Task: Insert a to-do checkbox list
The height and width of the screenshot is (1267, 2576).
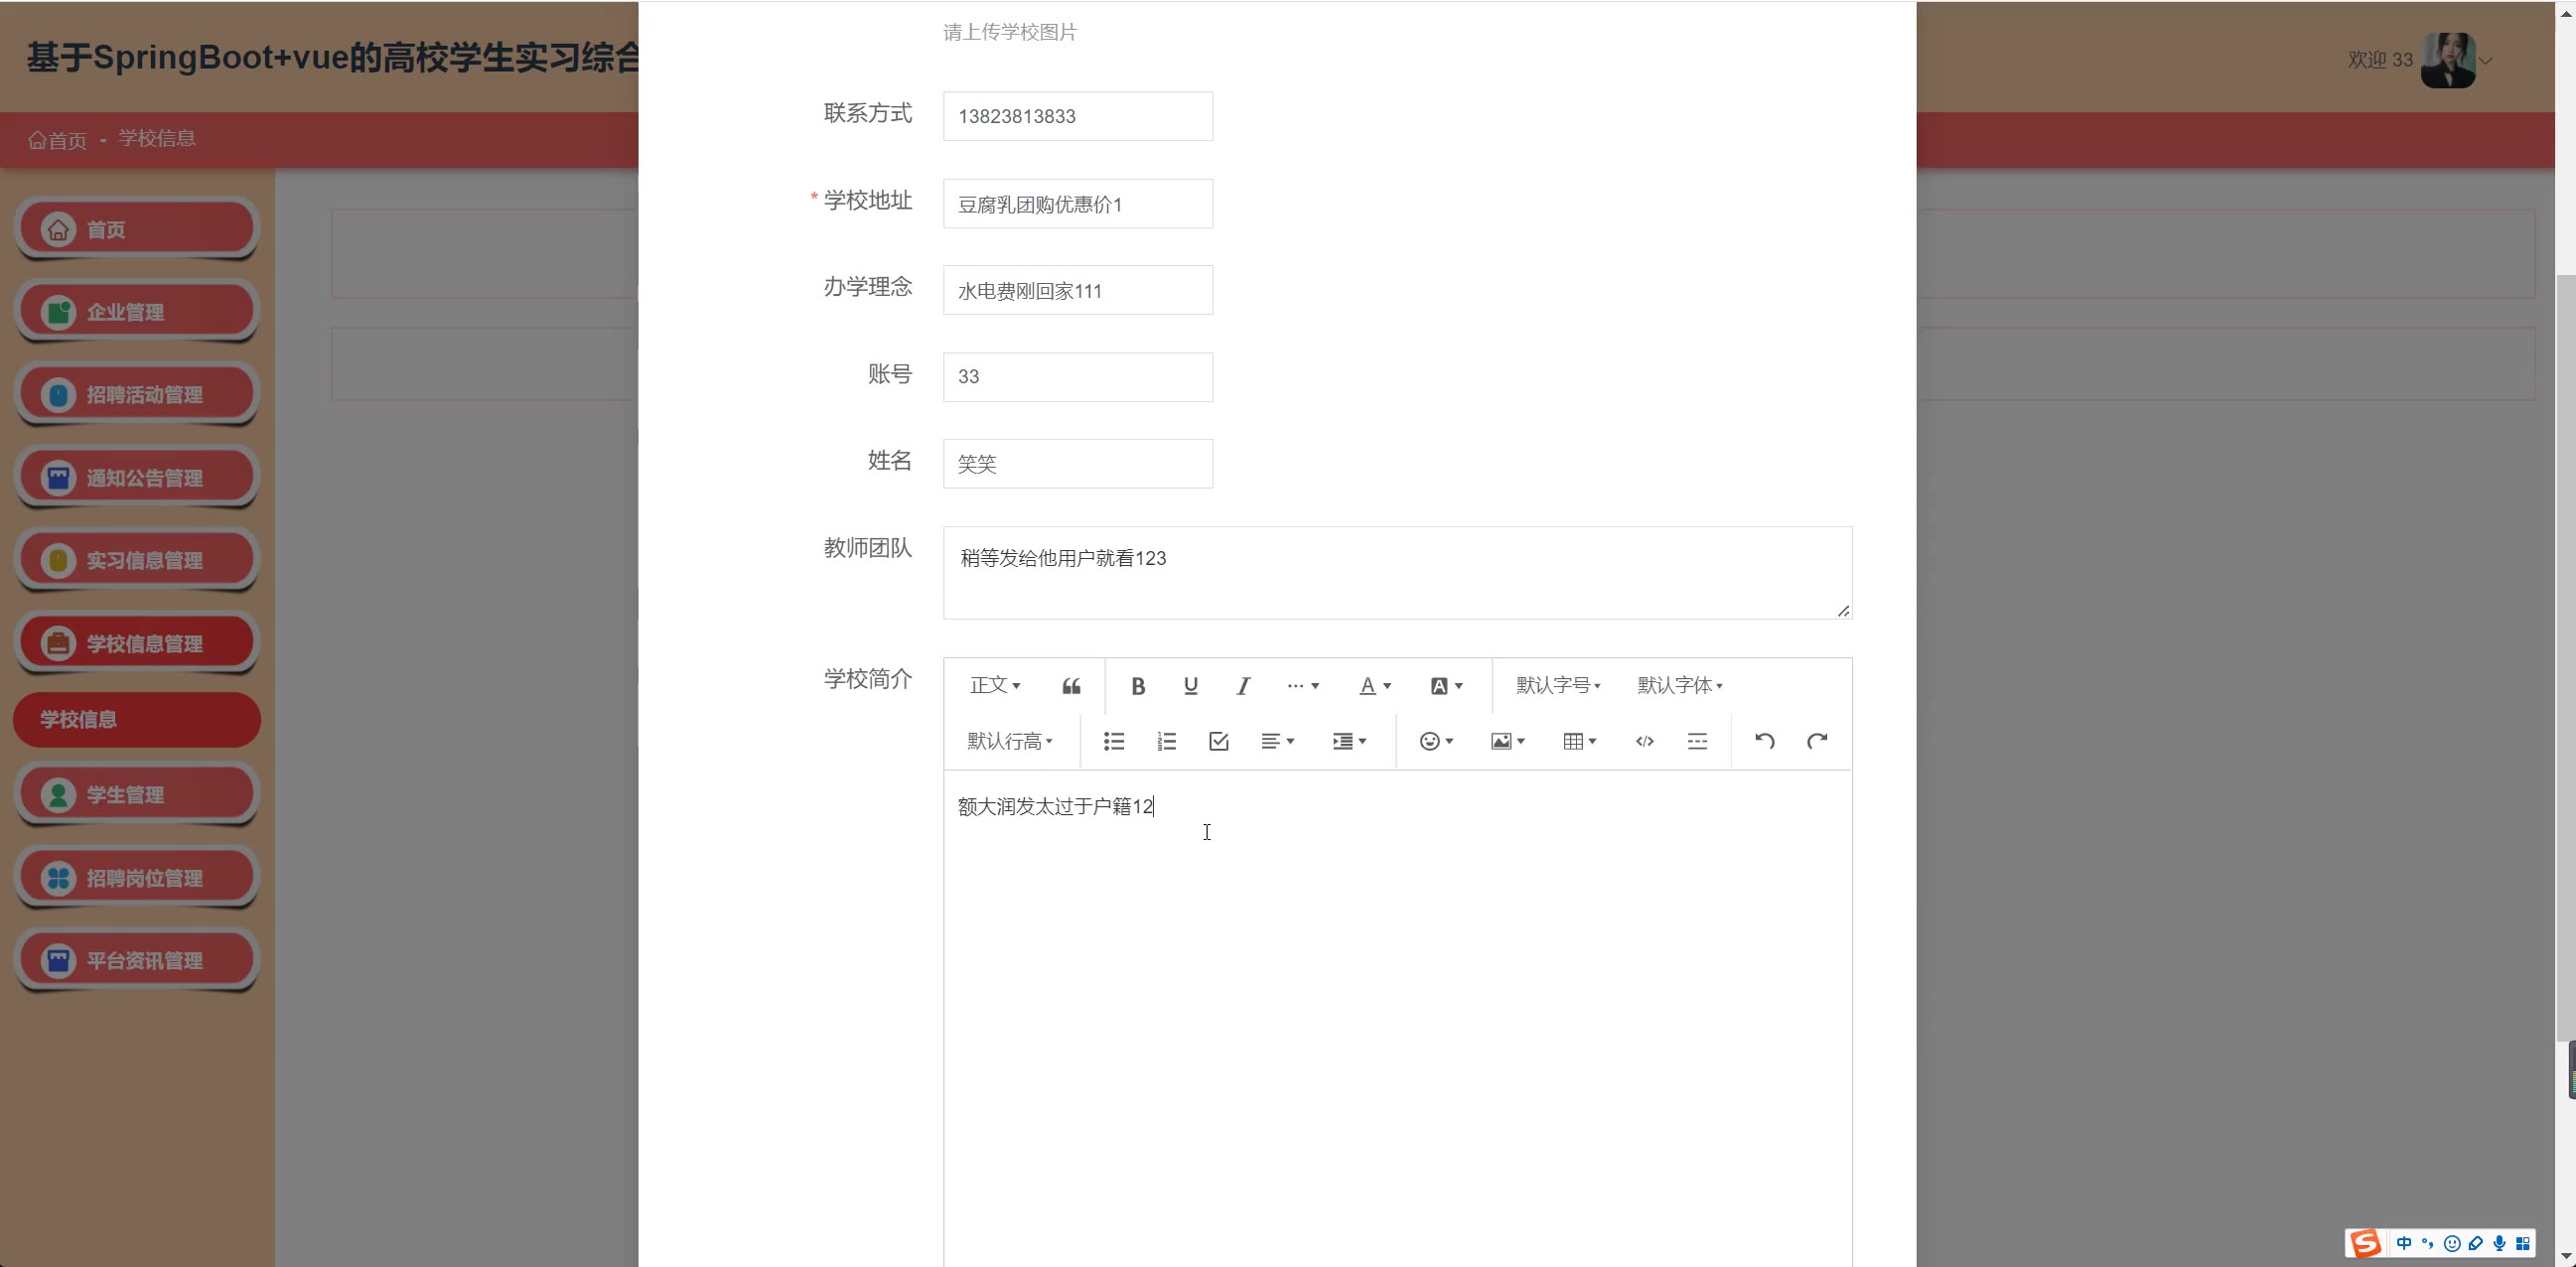Action: pos(1218,741)
